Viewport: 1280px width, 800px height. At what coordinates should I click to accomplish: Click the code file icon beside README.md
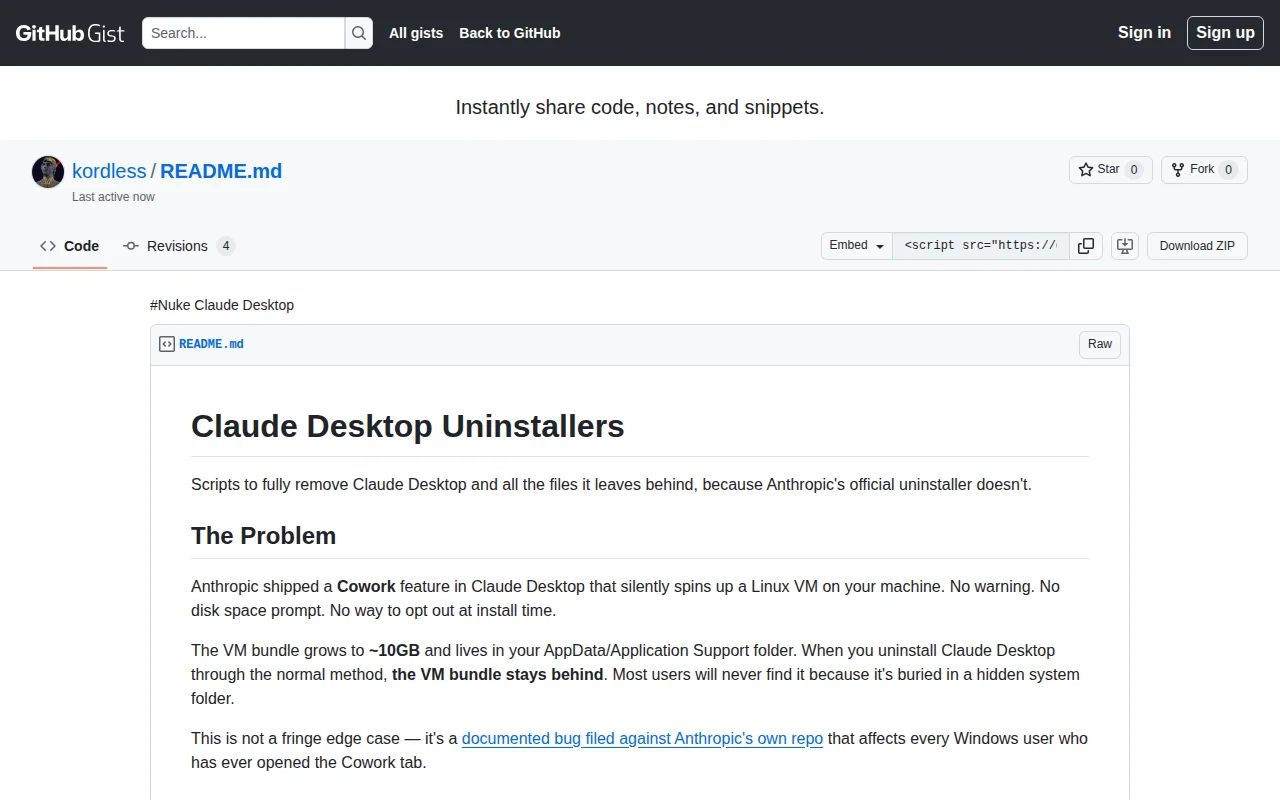tap(167, 344)
